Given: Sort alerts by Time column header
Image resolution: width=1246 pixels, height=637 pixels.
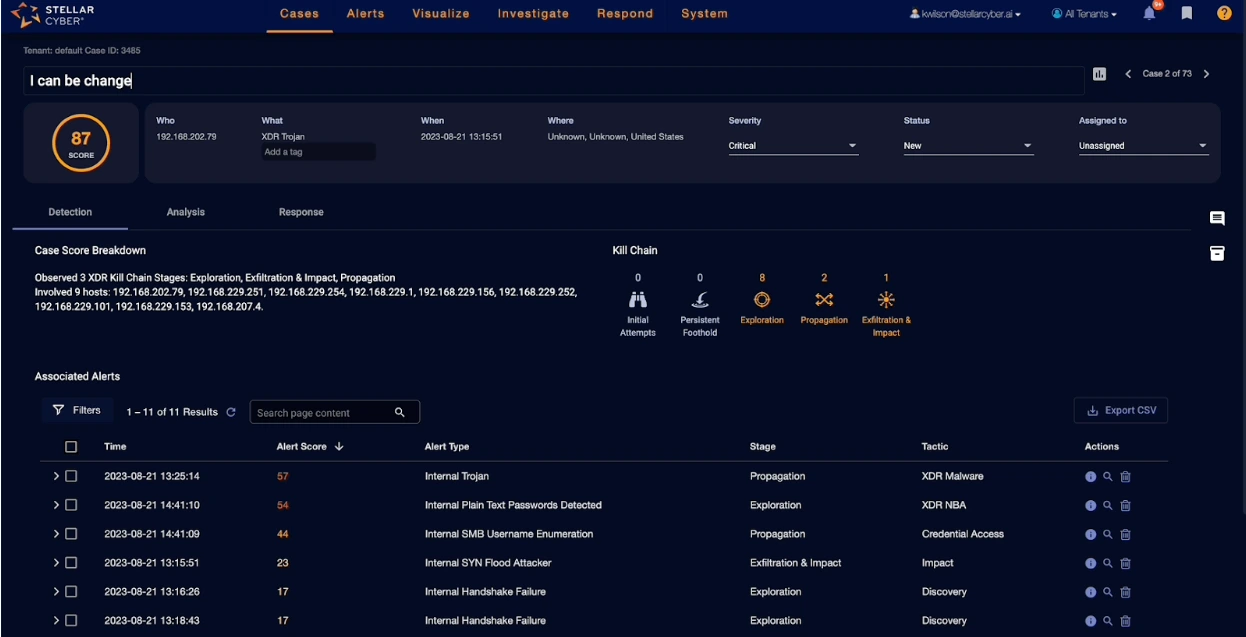Looking at the screenshot, I should 115,447.
